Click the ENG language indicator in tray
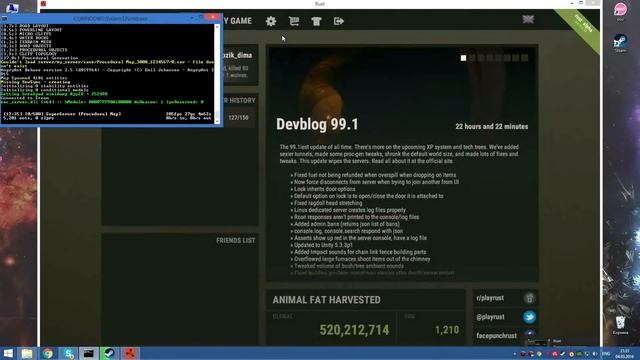Image resolution: width=640 pixels, height=360 pixels. click(x=606, y=354)
